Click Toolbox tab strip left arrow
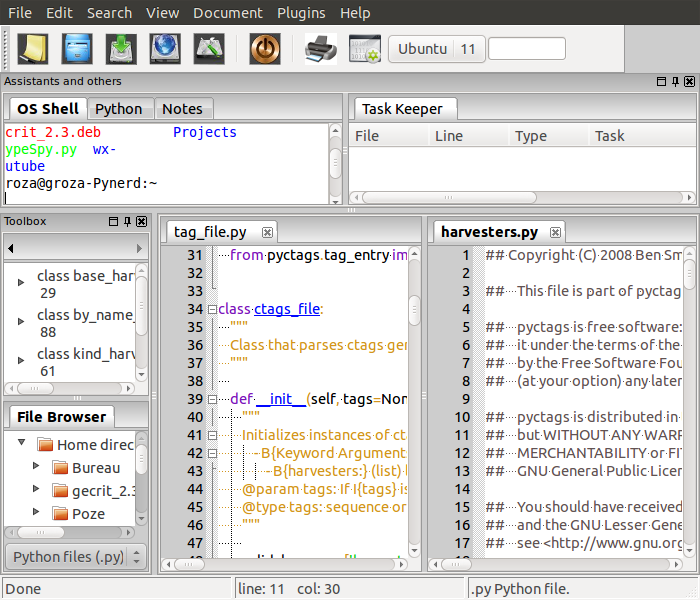700x600 pixels. coord(11,248)
